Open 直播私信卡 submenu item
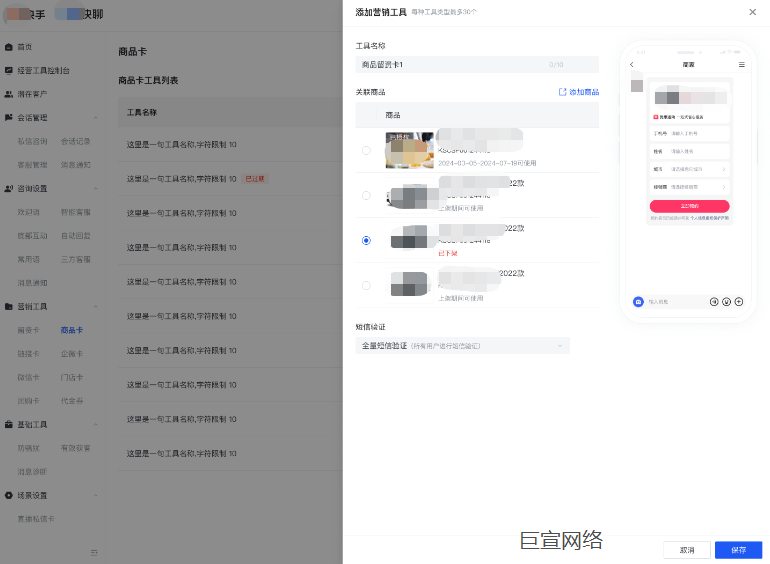 click(x=36, y=519)
